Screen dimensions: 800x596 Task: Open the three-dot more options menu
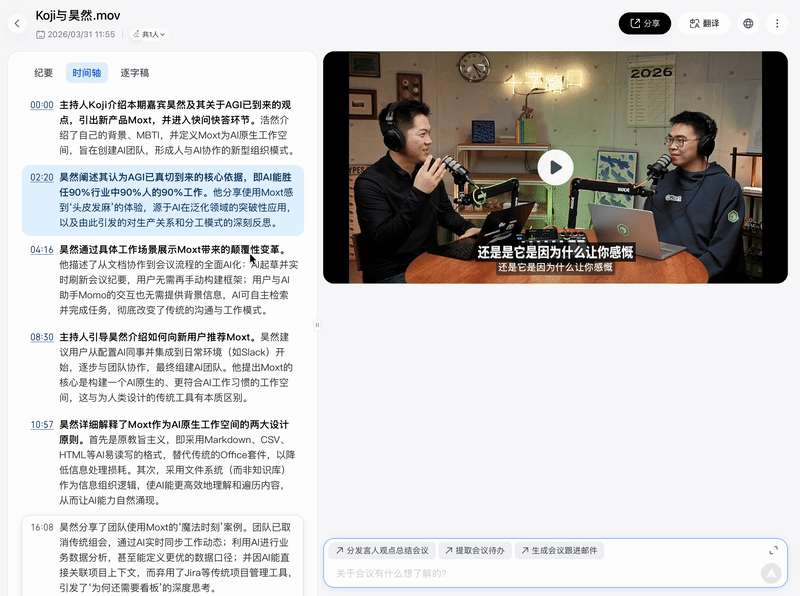tap(777, 23)
